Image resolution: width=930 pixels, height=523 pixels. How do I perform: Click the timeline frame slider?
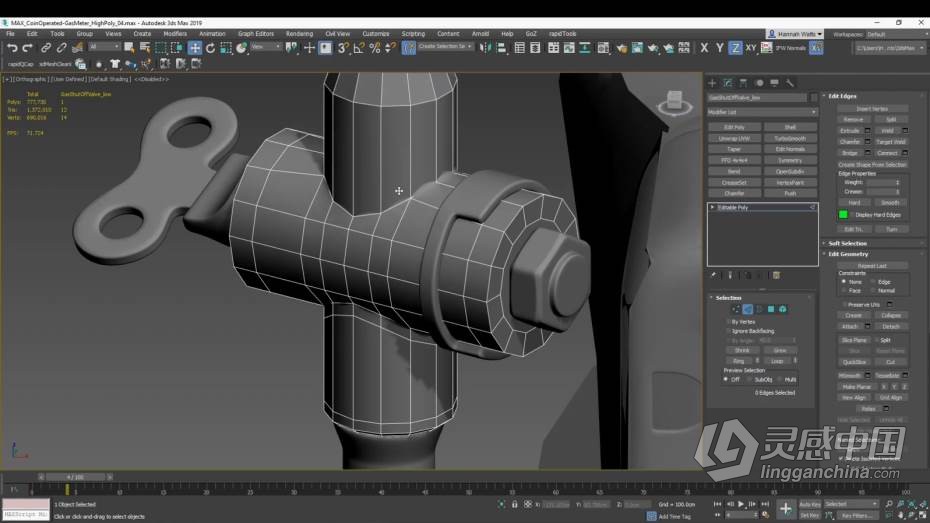(75, 477)
